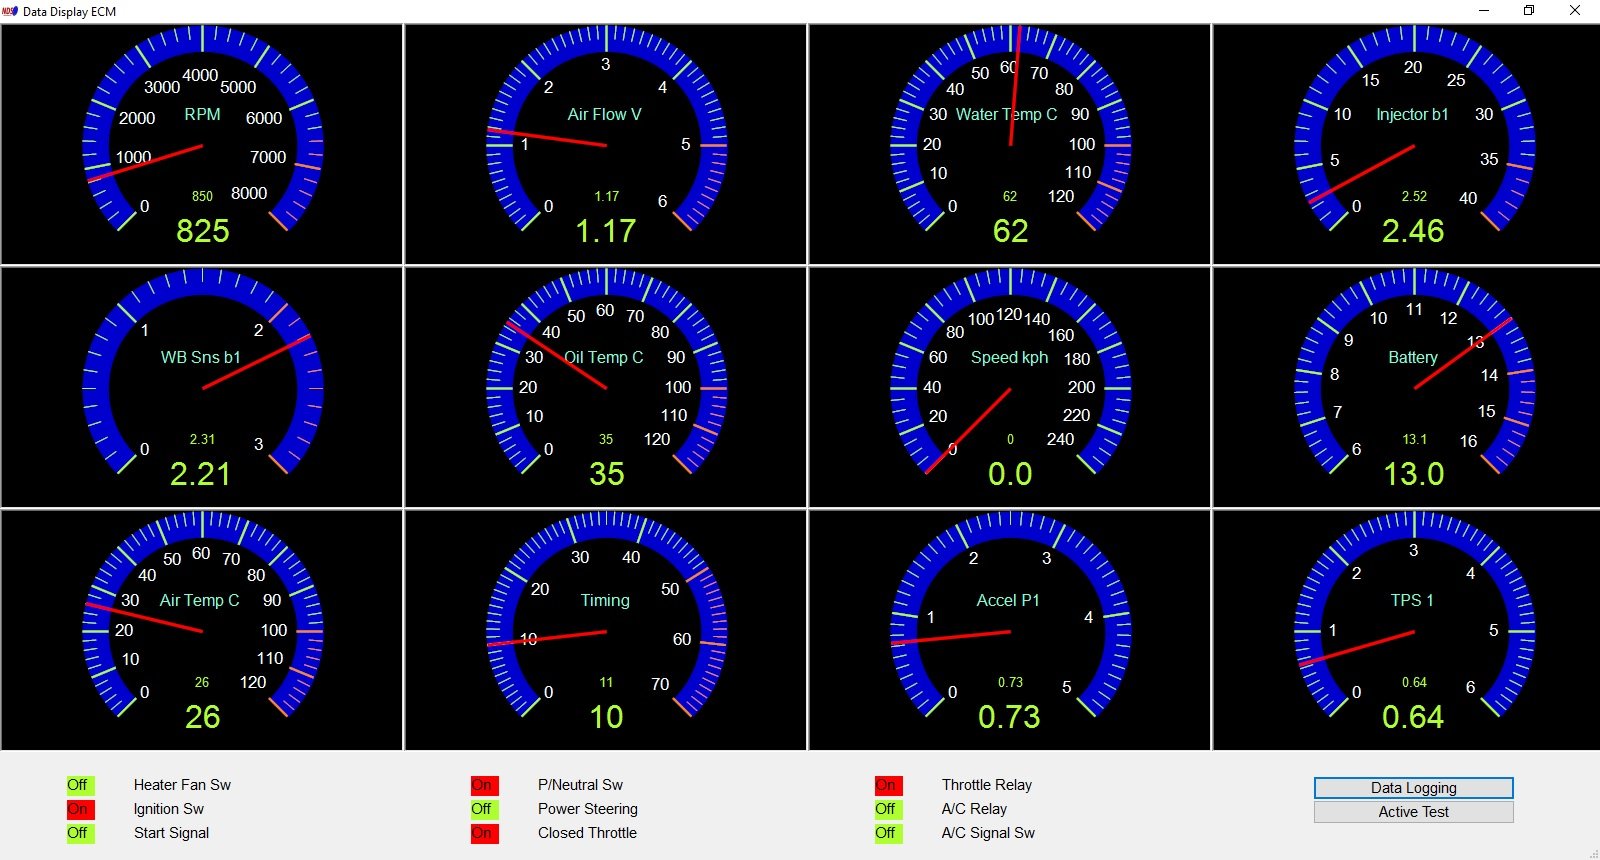Select the Speed kph gauge

pyautogui.click(x=1010, y=387)
